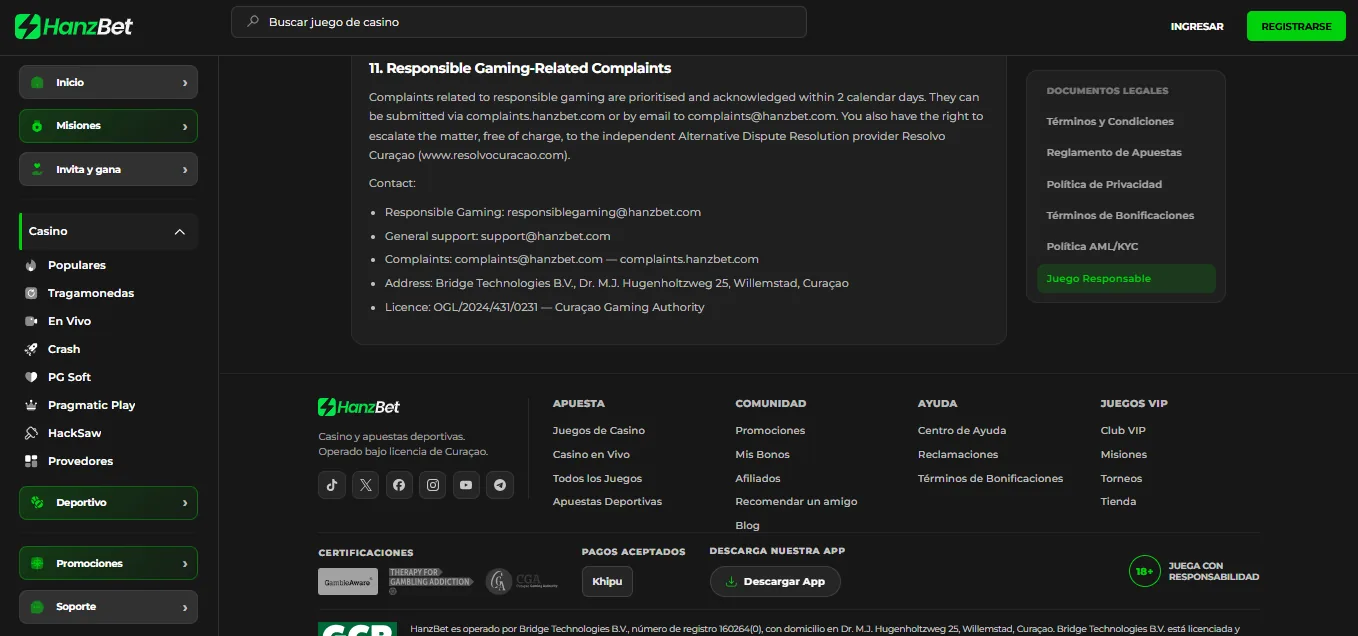The height and width of the screenshot is (636, 1358).
Task: Open Términos de Bonificaciones in legal sidebar
Action: pos(1120,216)
